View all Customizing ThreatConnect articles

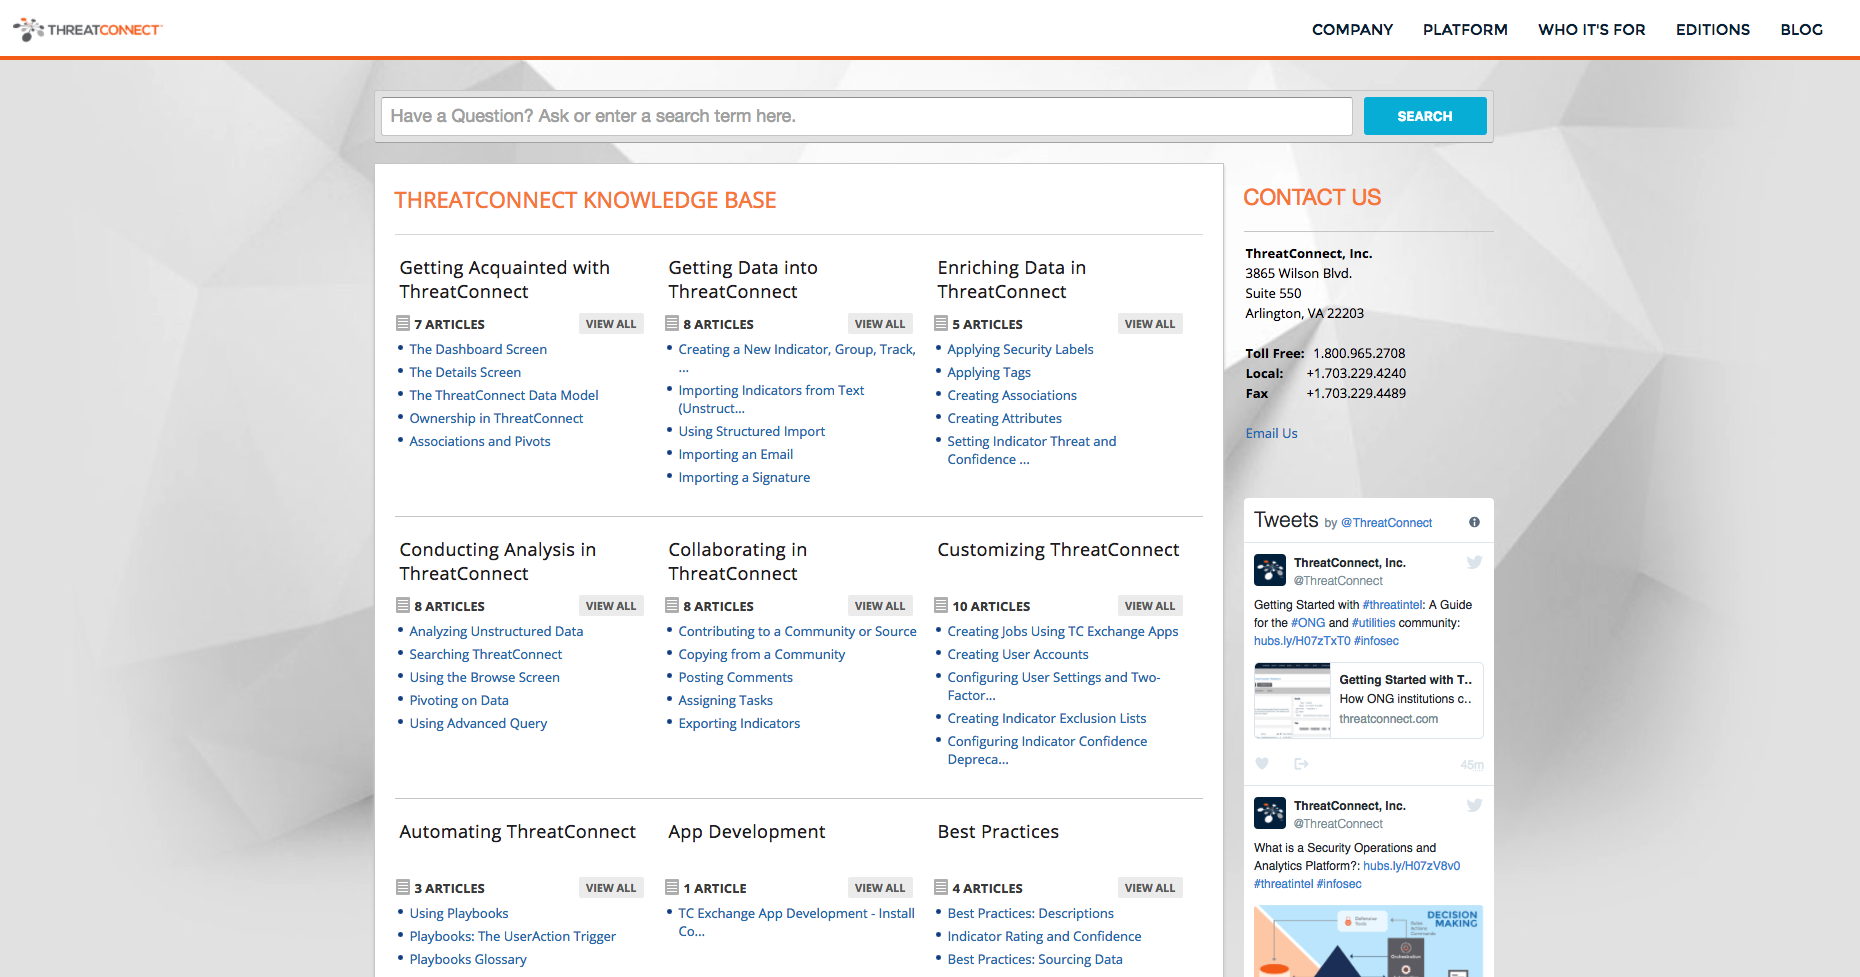tap(1150, 606)
